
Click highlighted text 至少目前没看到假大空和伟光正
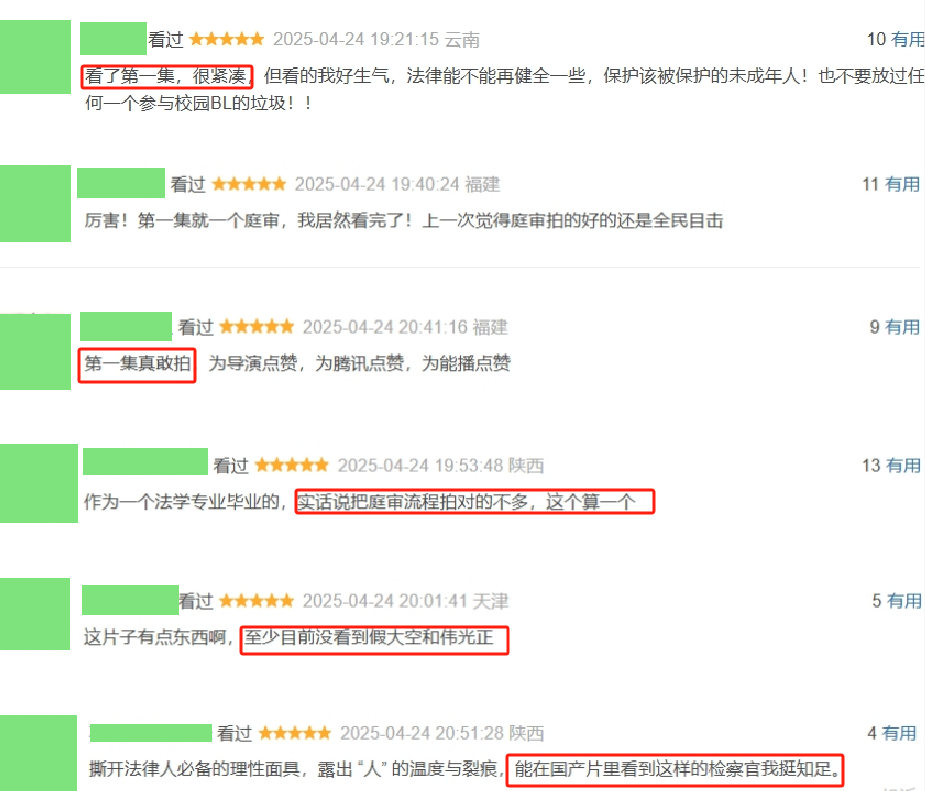(x=369, y=638)
